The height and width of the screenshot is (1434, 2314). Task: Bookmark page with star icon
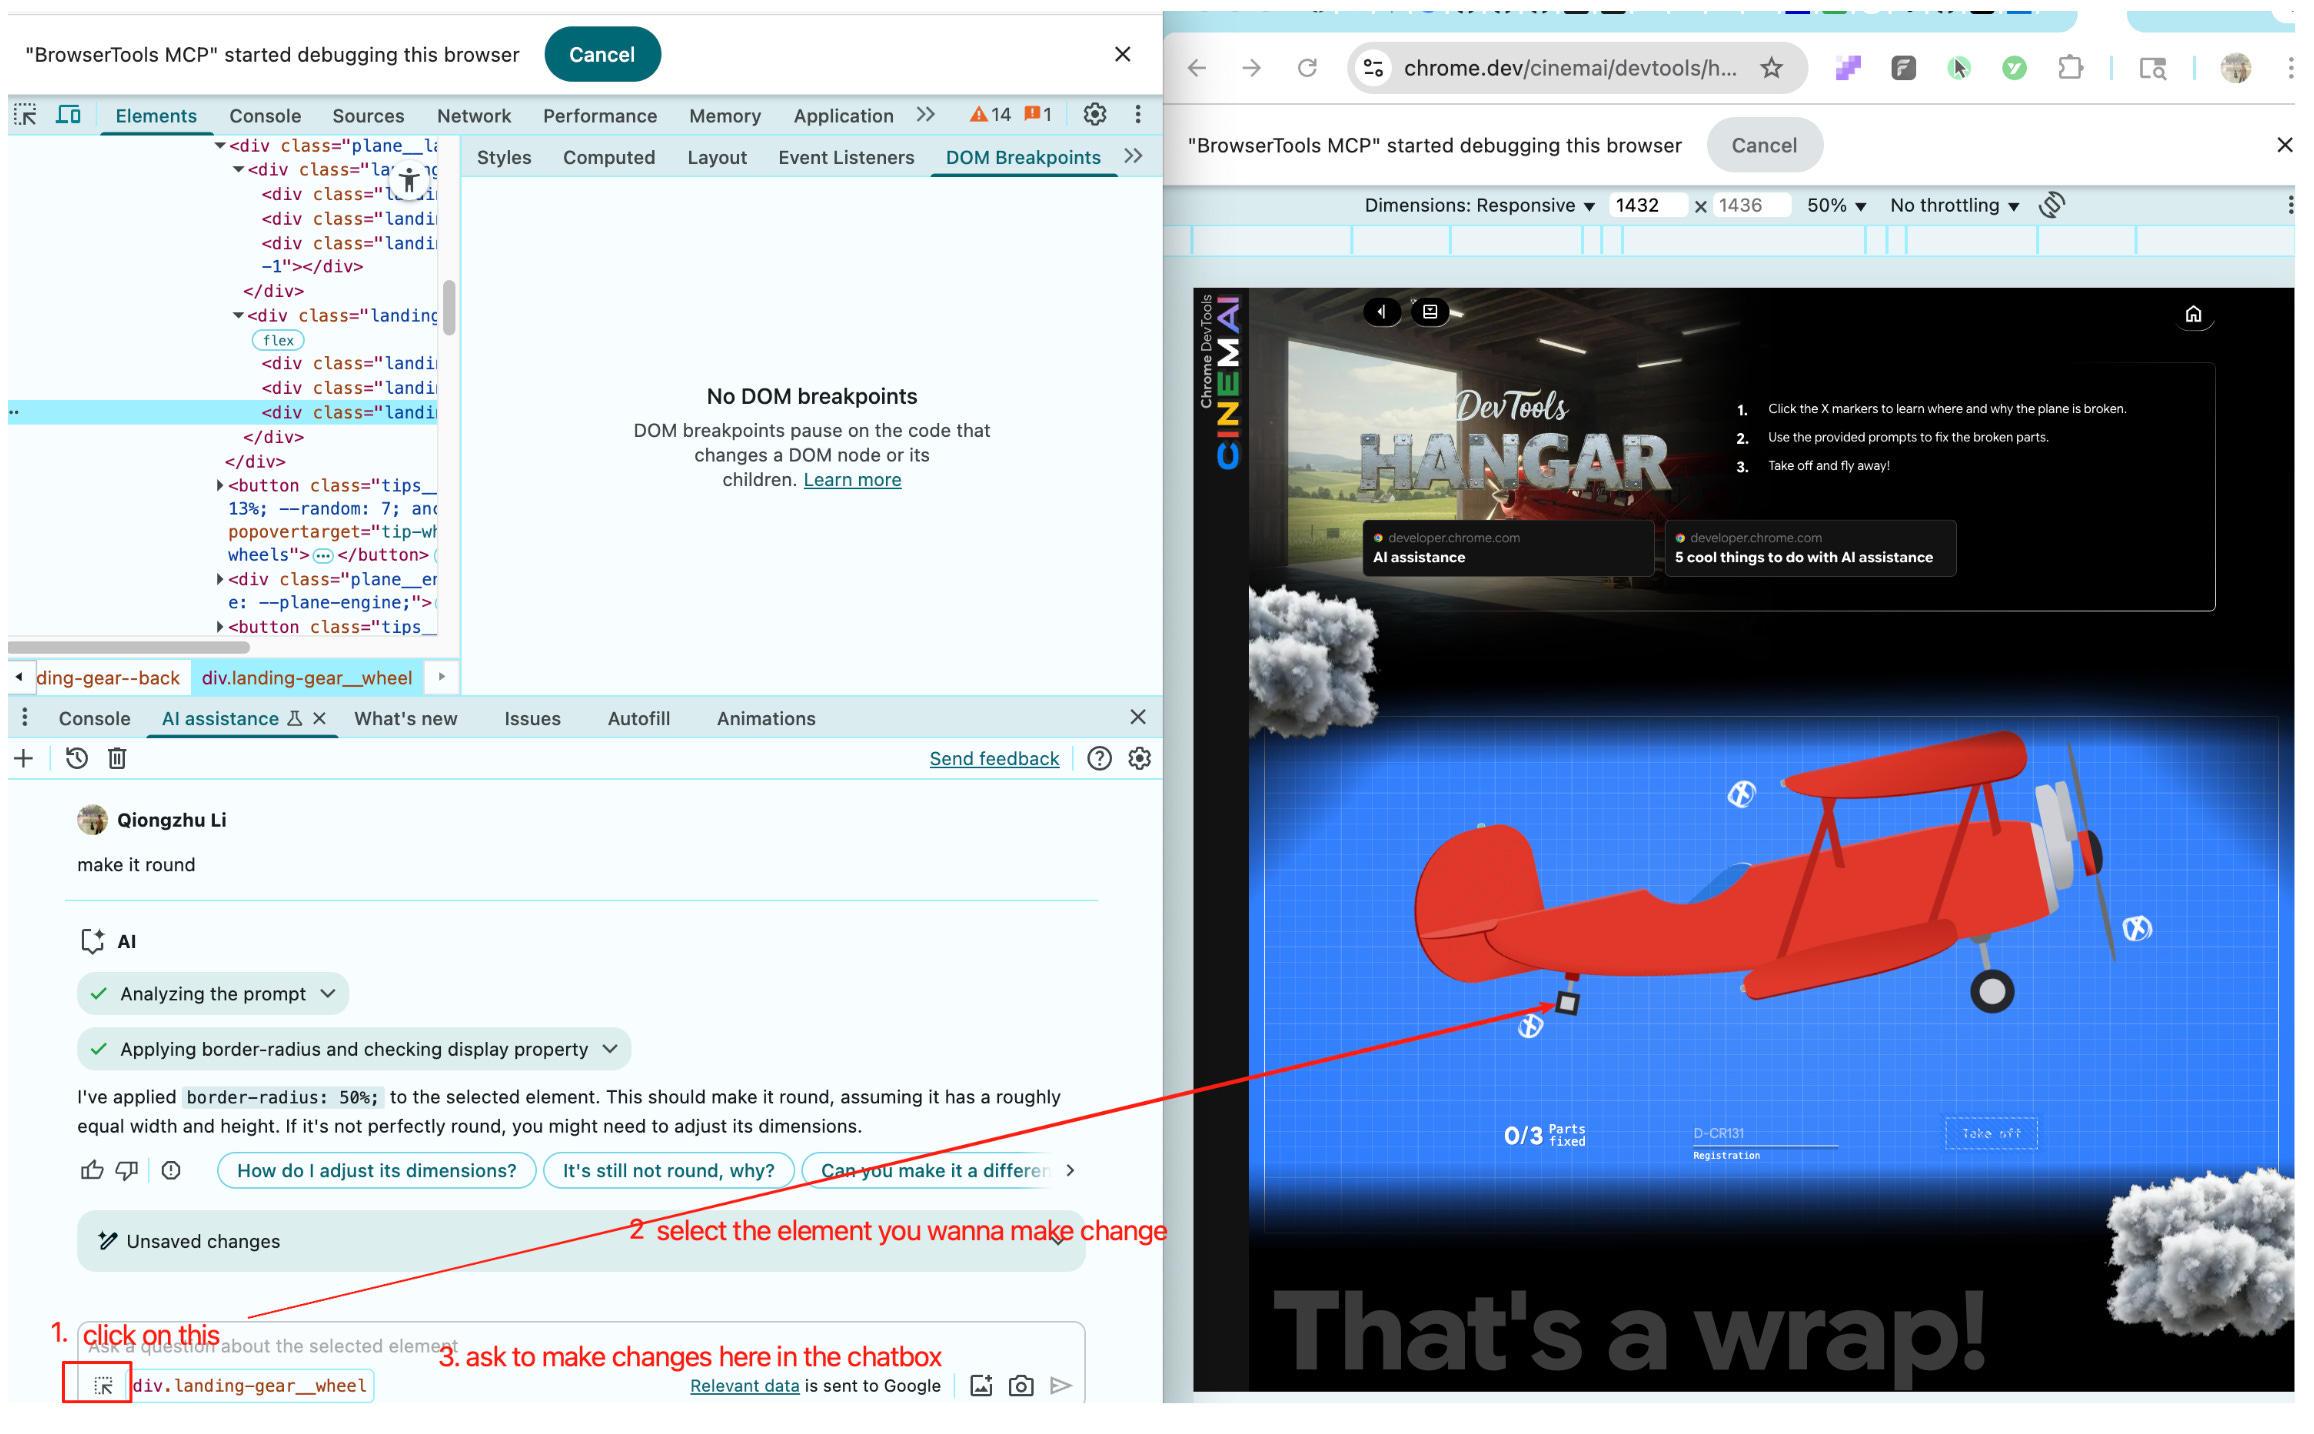[1772, 68]
